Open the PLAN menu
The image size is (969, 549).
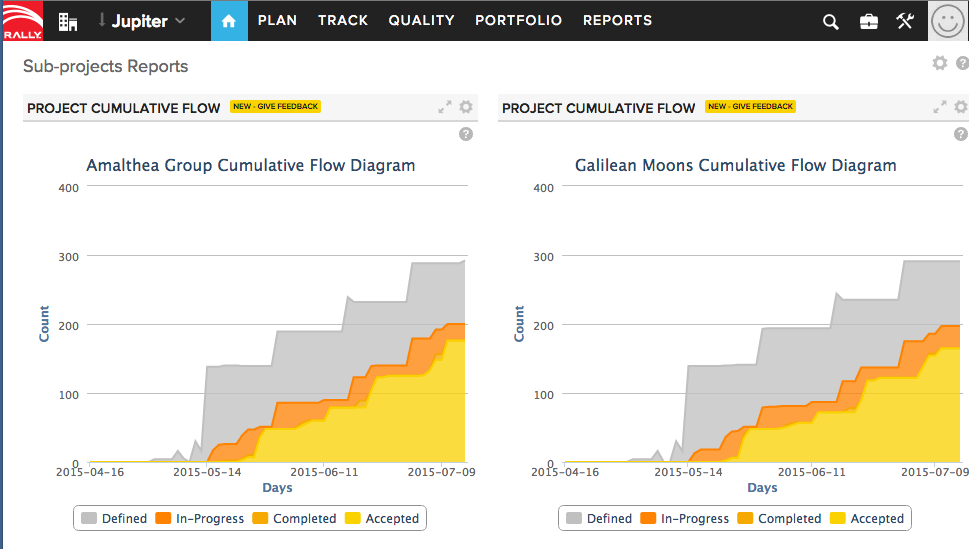[x=277, y=21]
